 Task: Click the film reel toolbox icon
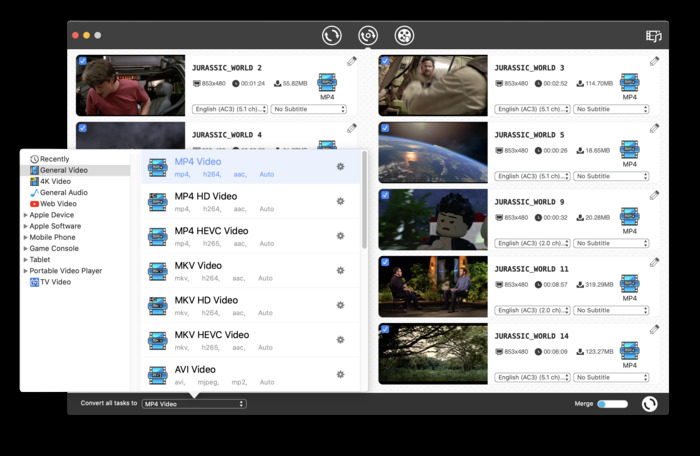coord(404,36)
